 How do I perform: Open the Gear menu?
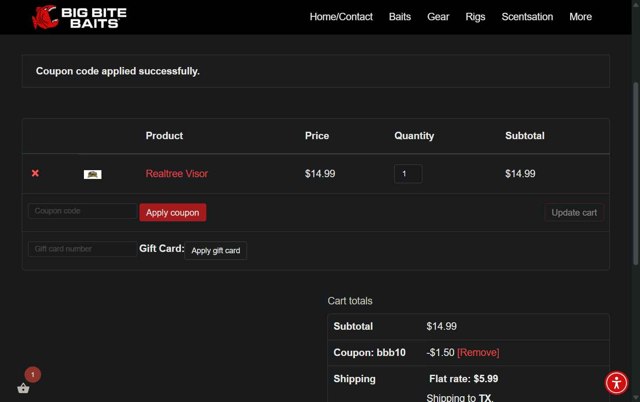pyautogui.click(x=438, y=17)
